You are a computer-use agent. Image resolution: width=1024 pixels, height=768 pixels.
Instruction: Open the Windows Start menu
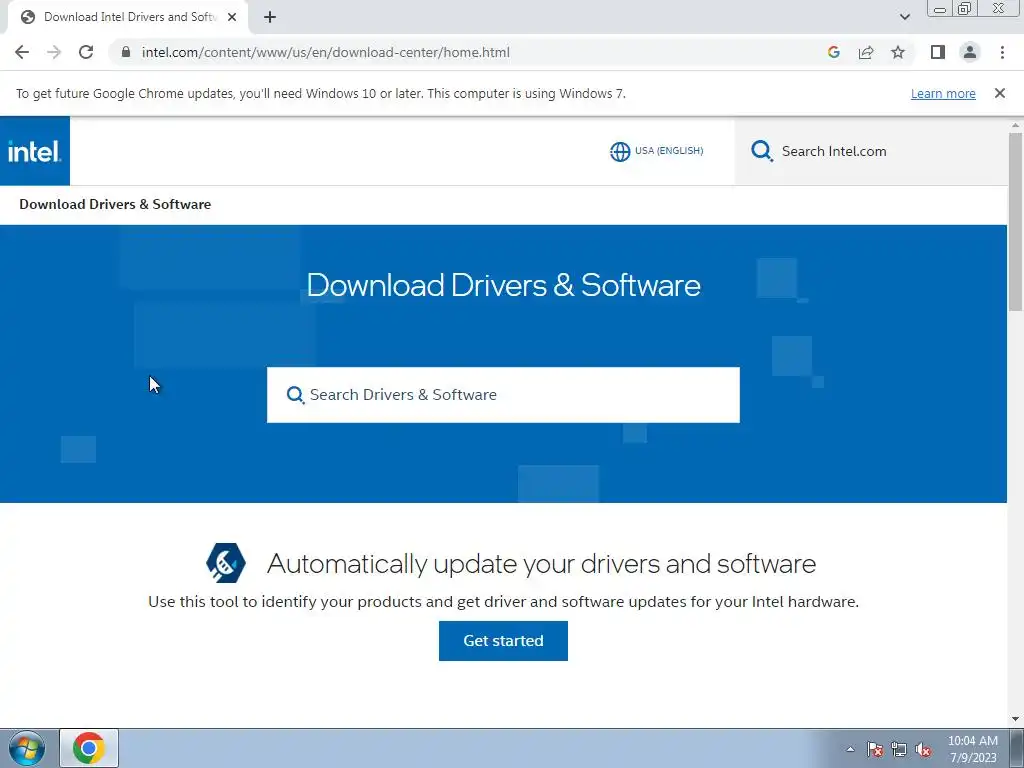tap(26, 748)
